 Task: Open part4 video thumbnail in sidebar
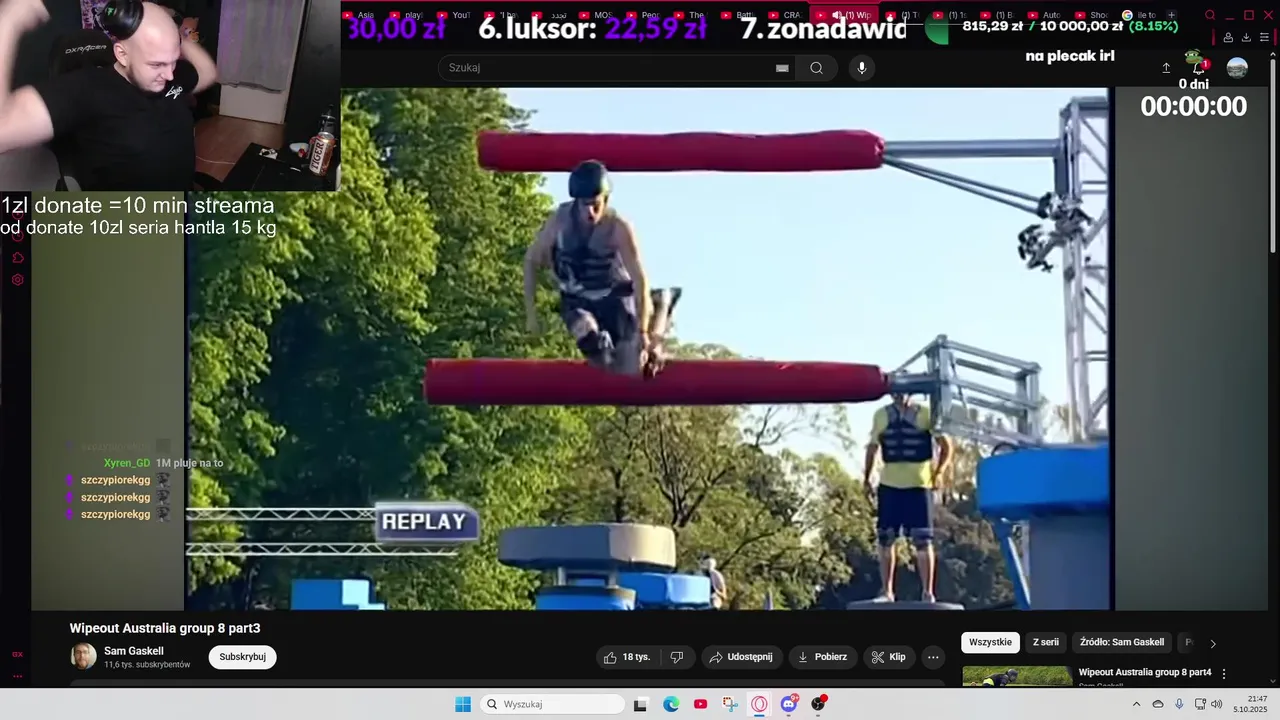pos(1017,677)
